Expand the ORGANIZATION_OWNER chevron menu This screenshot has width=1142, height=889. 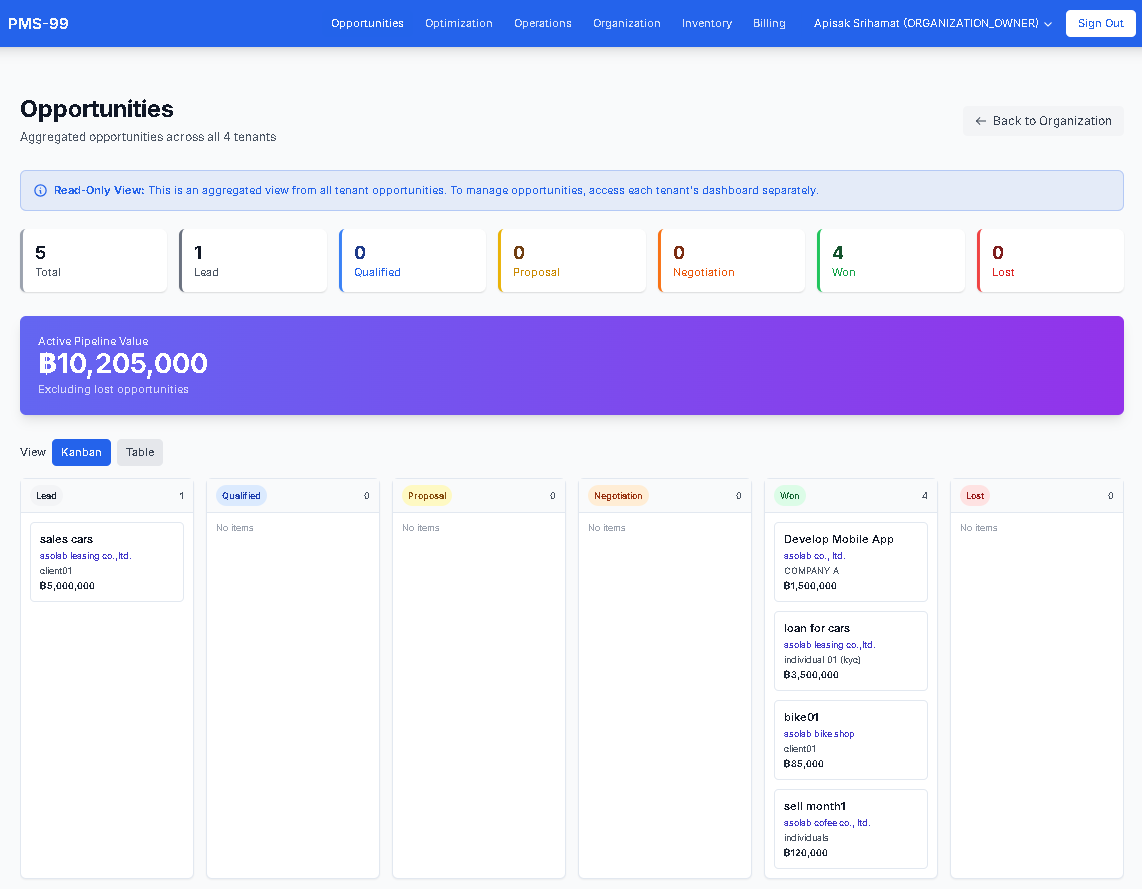tap(1048, 23)
